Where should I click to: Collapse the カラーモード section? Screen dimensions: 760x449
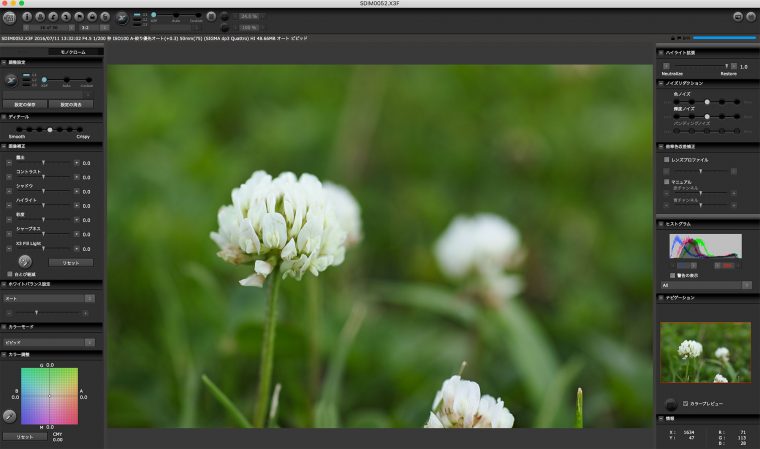[x=4, y=327]
